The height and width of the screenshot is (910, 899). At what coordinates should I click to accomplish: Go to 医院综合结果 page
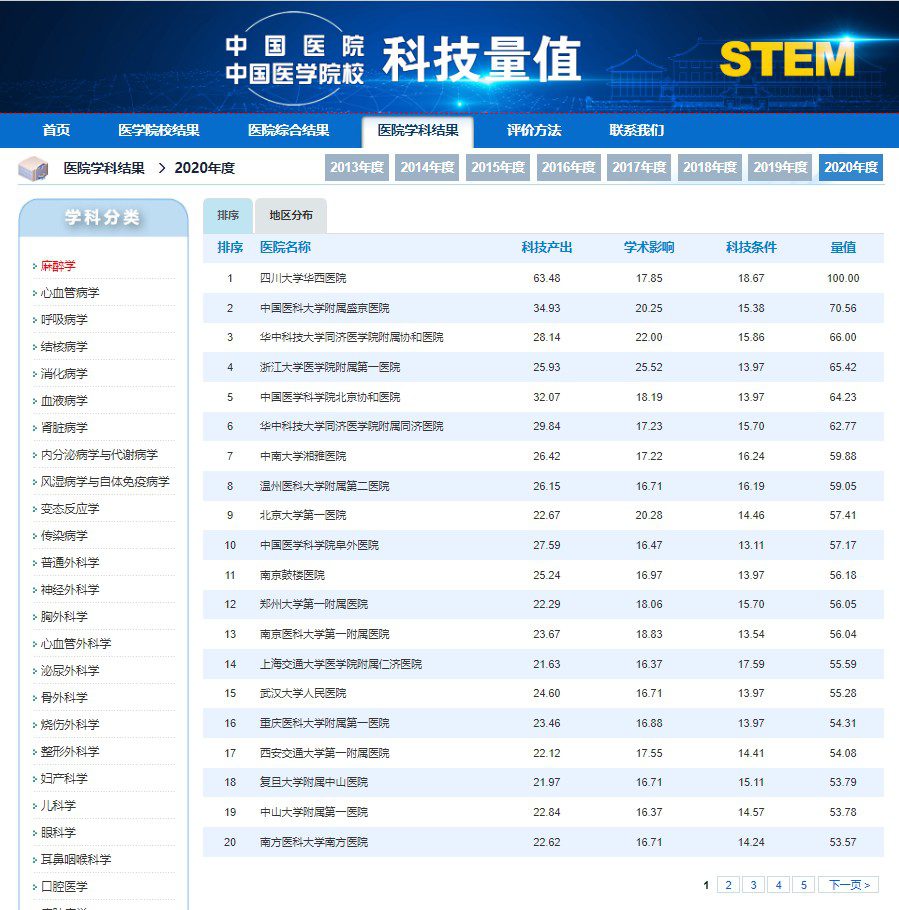pos(288,130)
